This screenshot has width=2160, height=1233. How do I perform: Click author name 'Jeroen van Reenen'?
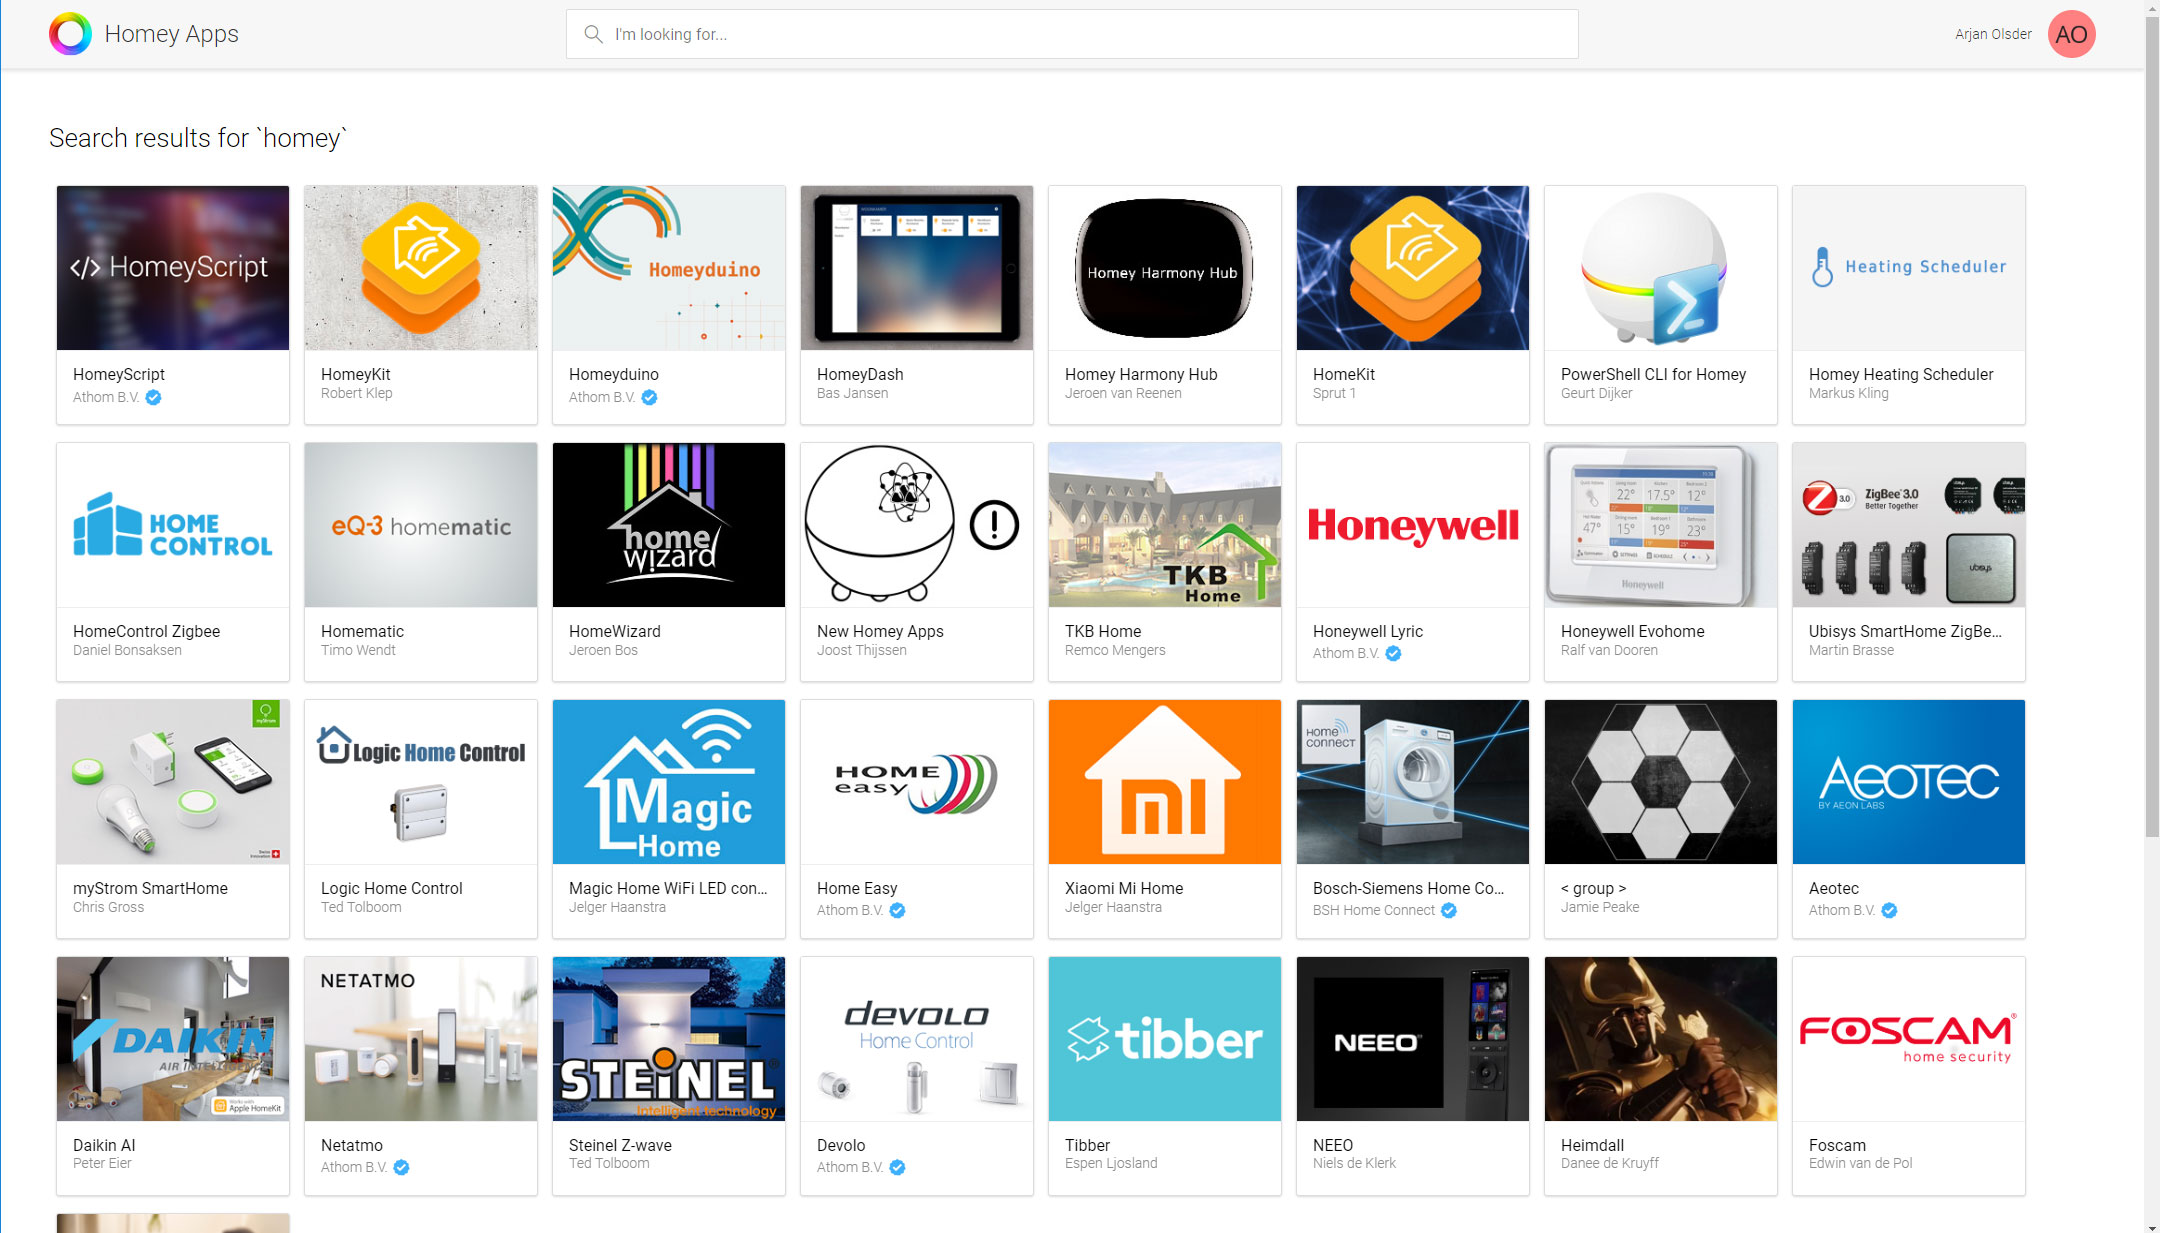point(1123,393)
